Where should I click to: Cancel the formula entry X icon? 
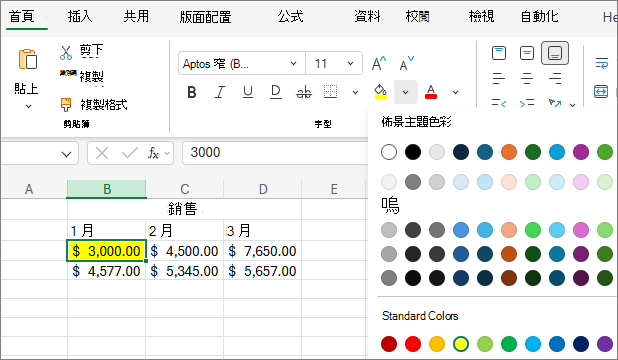(x=102, y=153)
